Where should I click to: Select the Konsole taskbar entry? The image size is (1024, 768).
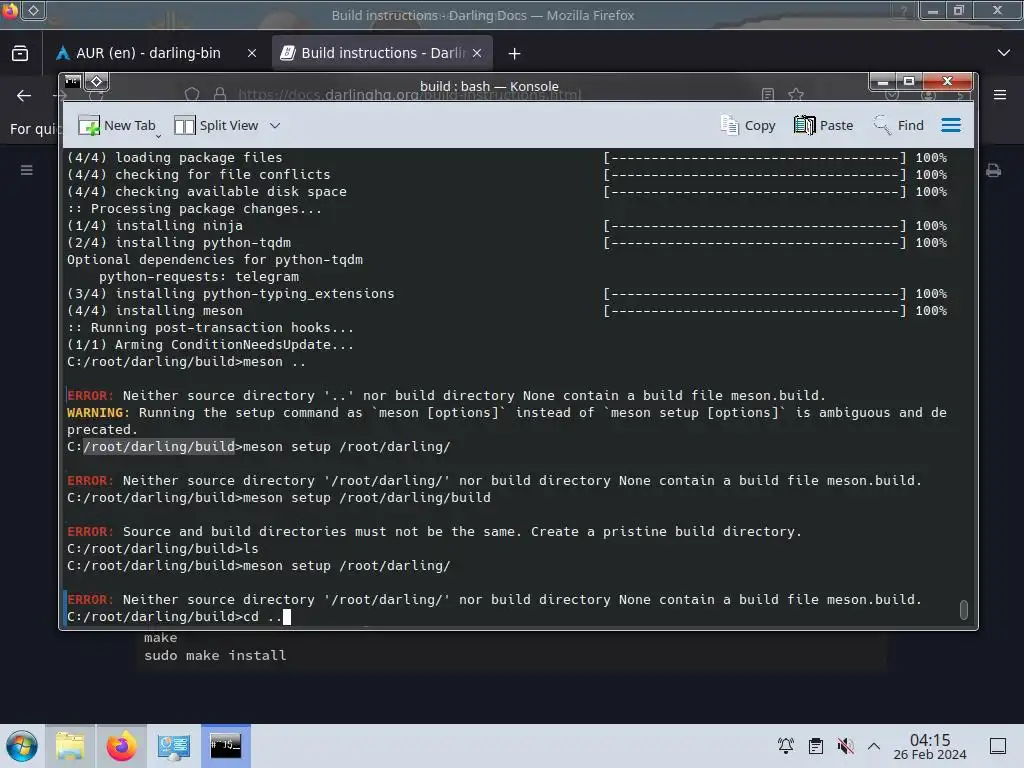[x=226, y=746]
